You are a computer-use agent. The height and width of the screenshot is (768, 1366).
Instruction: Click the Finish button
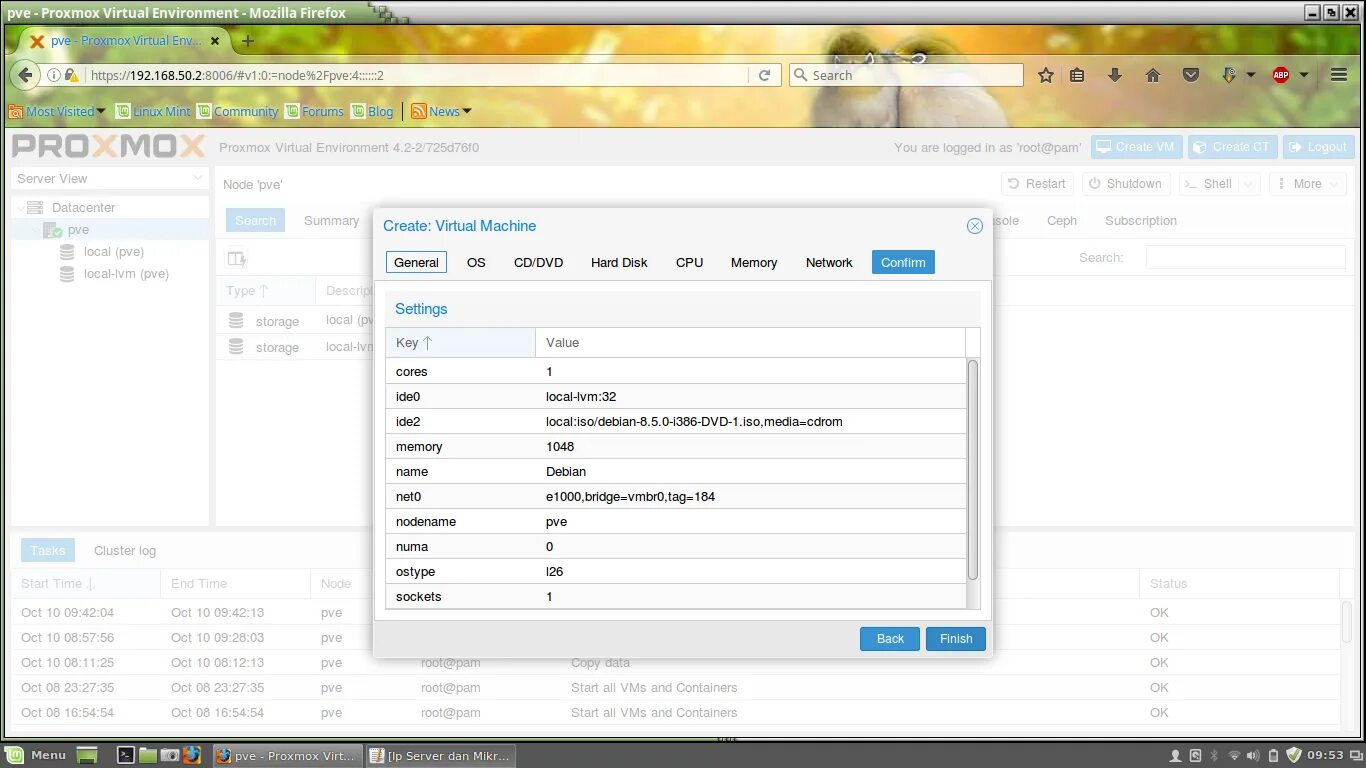[x=956, y=638]
